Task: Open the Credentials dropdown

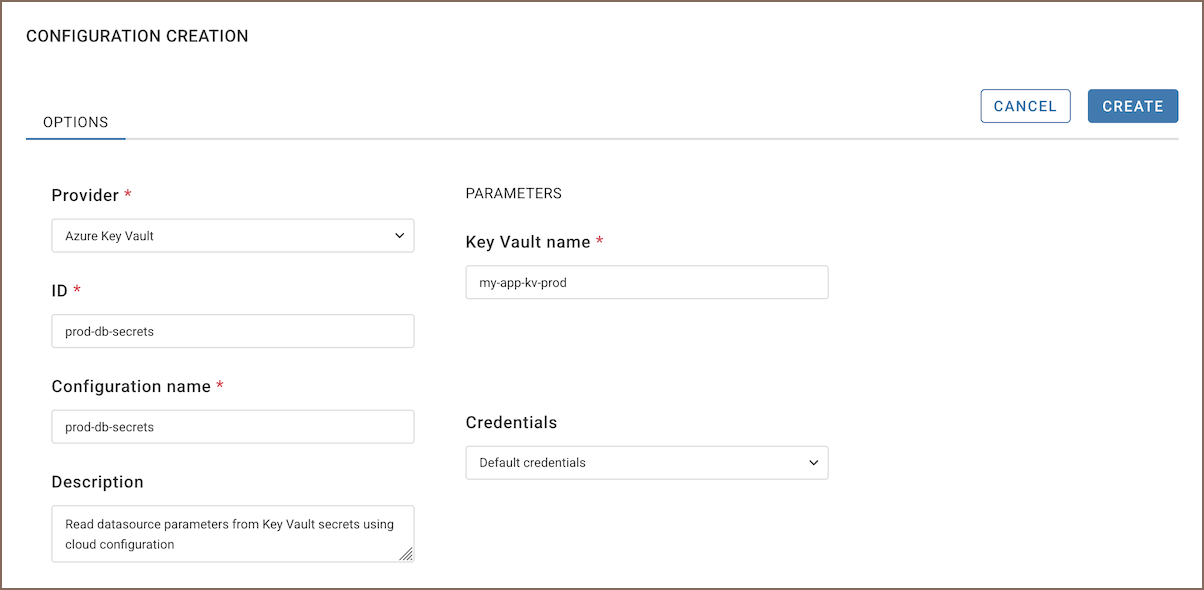Action: point(647,463)
